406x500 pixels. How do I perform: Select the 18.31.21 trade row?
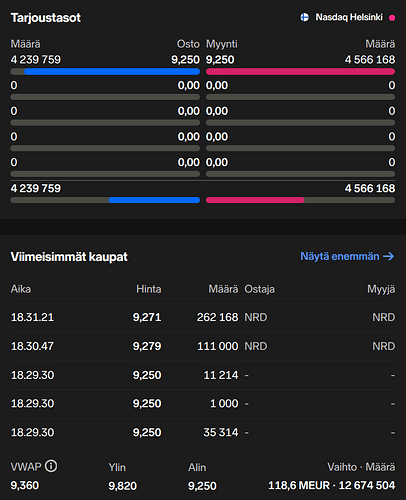(x=203, y=317)
